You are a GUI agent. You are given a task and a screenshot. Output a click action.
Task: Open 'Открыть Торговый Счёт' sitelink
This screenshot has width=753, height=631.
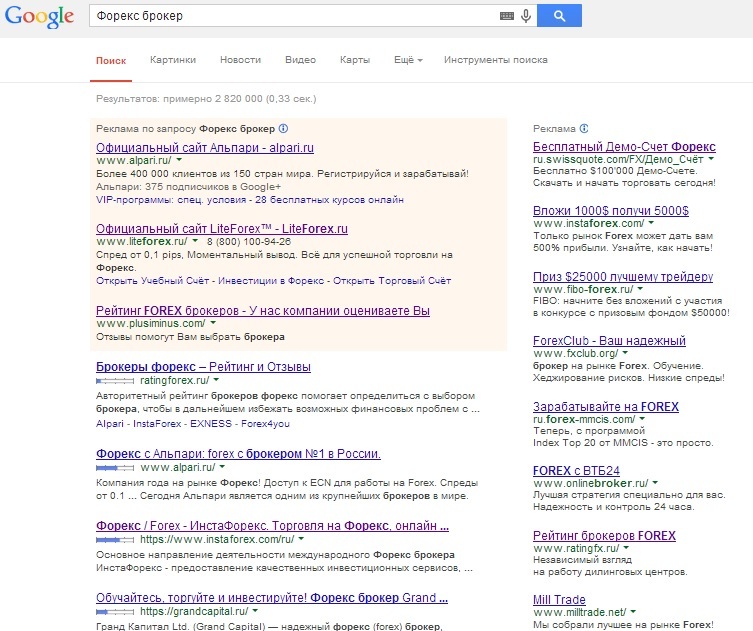tap(392, 281)
